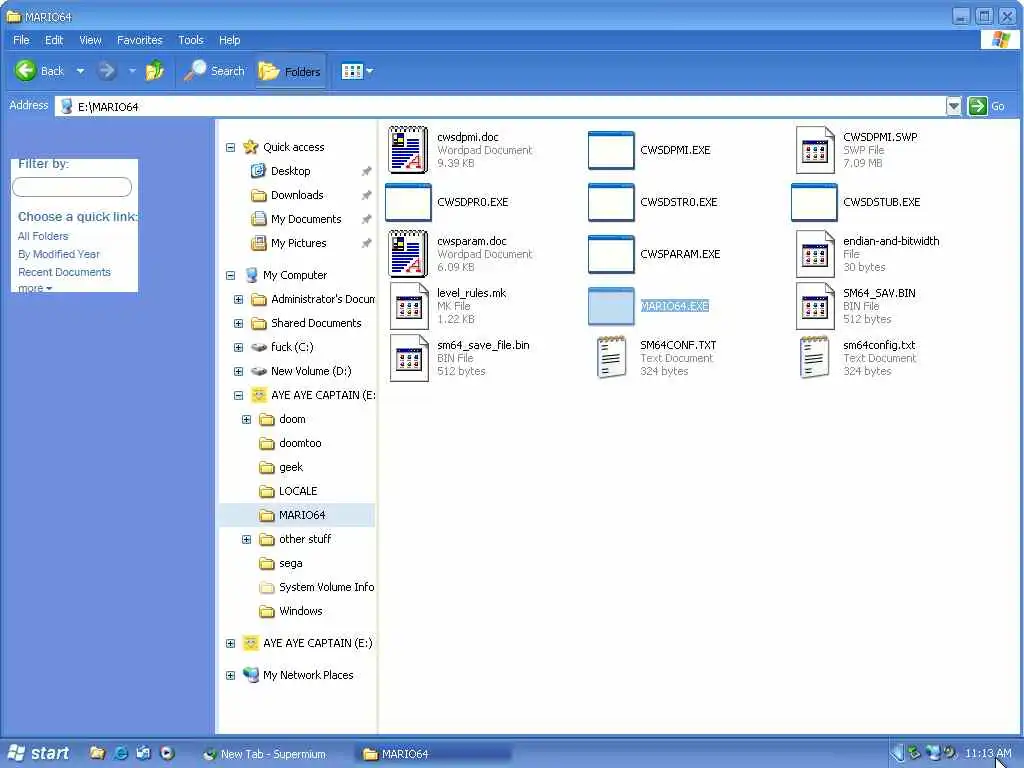The width and height of the screenshot is (1024, 768).
Task: Select the CWSDPR0.EXE file icon
Action: (408, 202)
